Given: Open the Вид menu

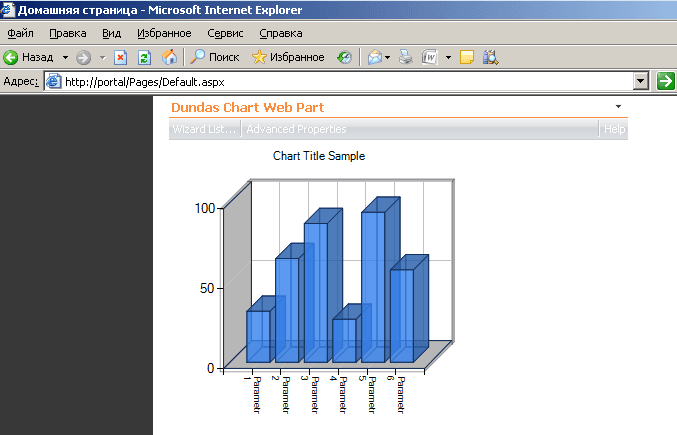Looking at the screenshot, I should tap(111, 33).
